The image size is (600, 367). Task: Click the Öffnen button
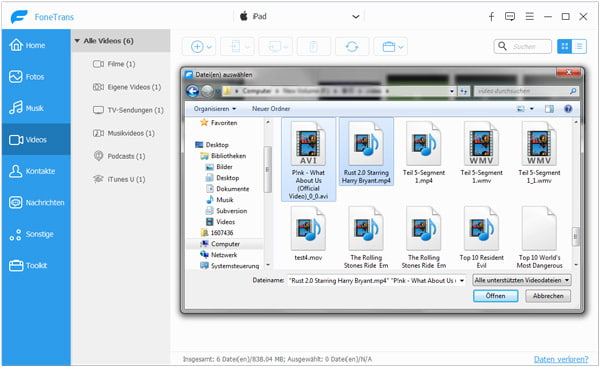(x=496, y=296)
